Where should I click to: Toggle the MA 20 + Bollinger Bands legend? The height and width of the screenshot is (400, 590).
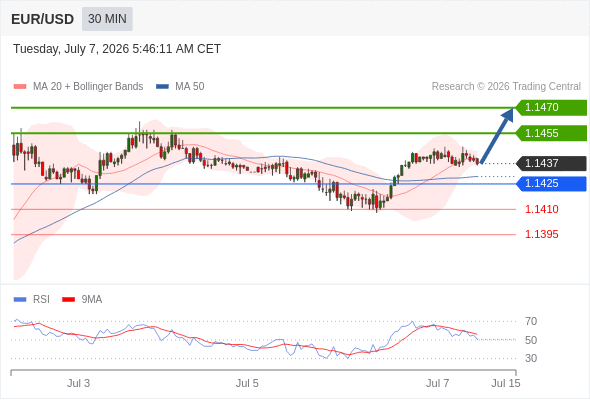coord(78,87)
